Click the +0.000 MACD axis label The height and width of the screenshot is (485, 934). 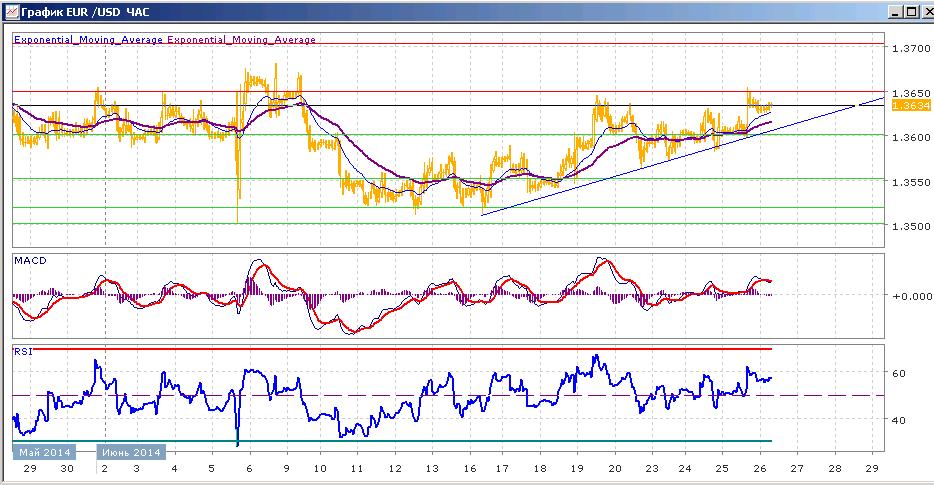pyautogui.click(x=912, y=296)
